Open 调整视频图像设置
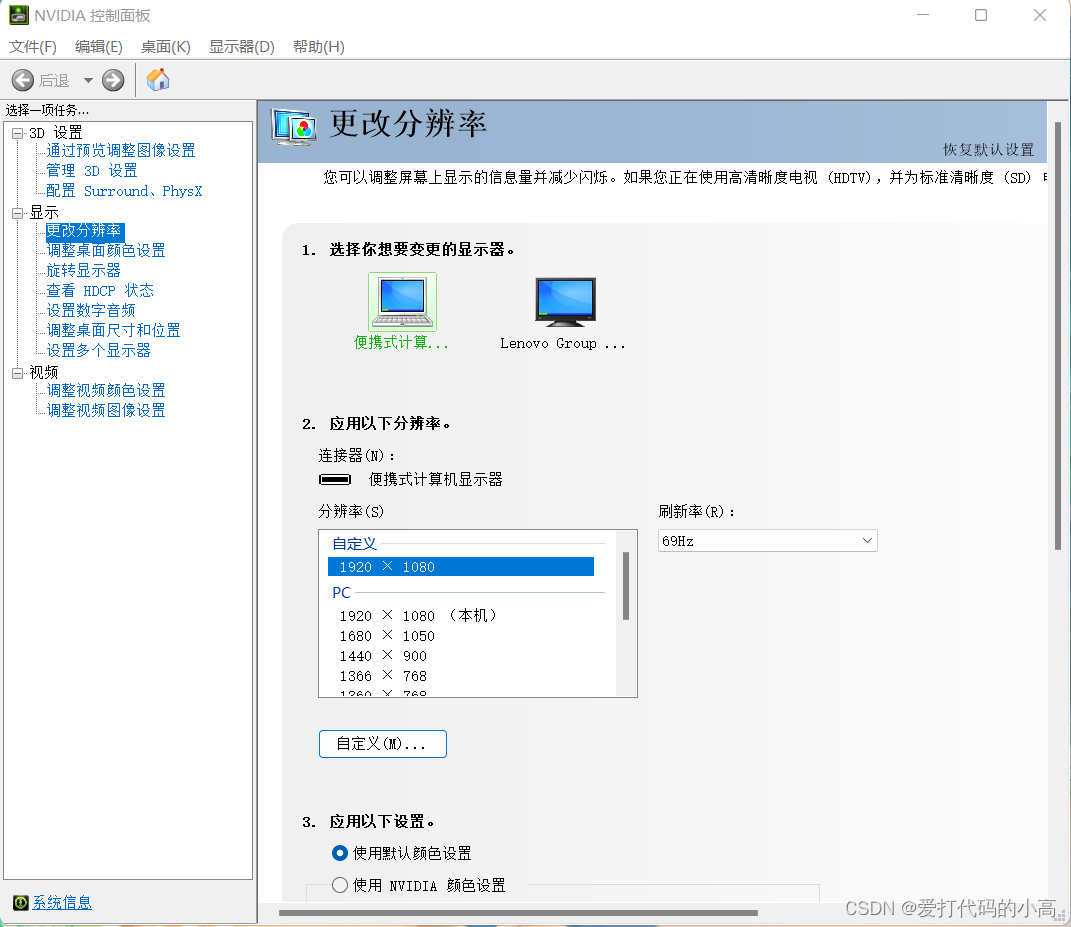Image resolution: width=1071 pixels, height=927 pixels. [106, 411]
